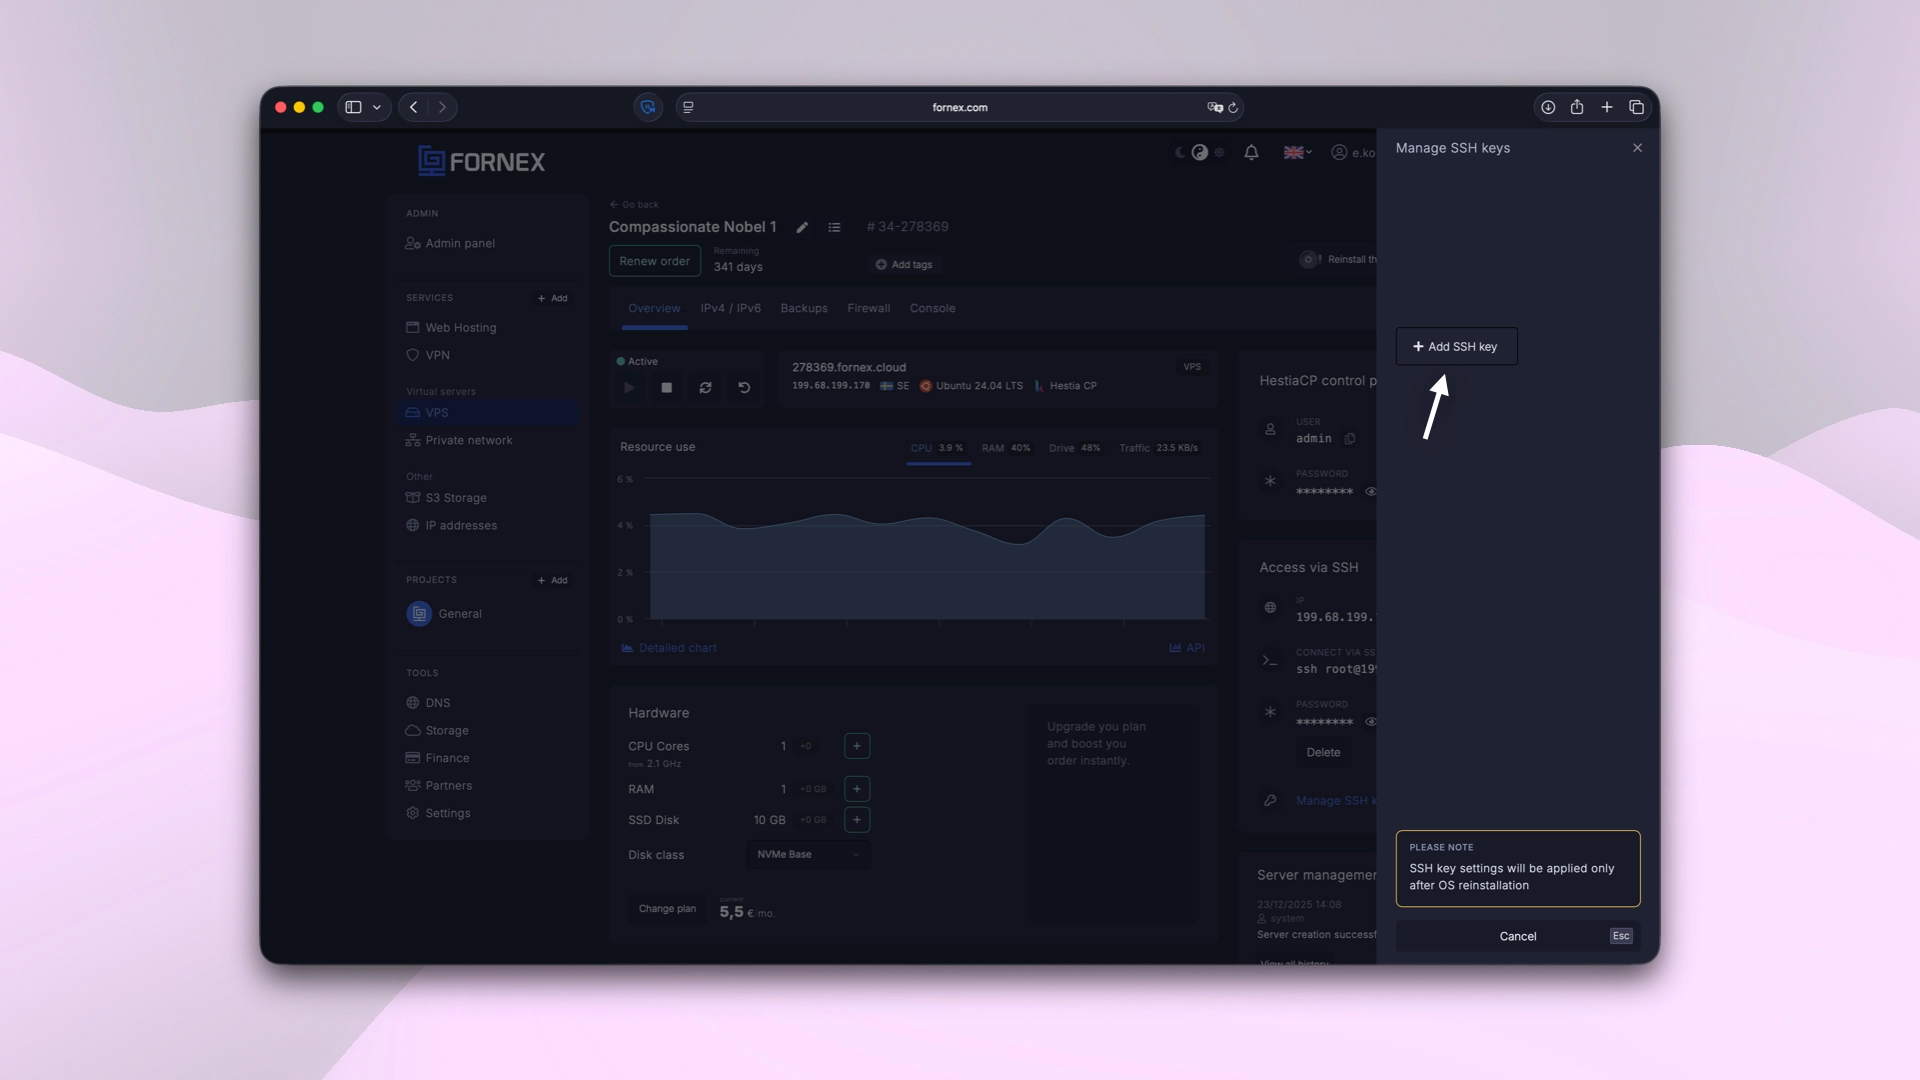This screenshot has width=1920, height=1080.
Task: Select the auto theme yin-yang icon
Action: coord(1199,152)
